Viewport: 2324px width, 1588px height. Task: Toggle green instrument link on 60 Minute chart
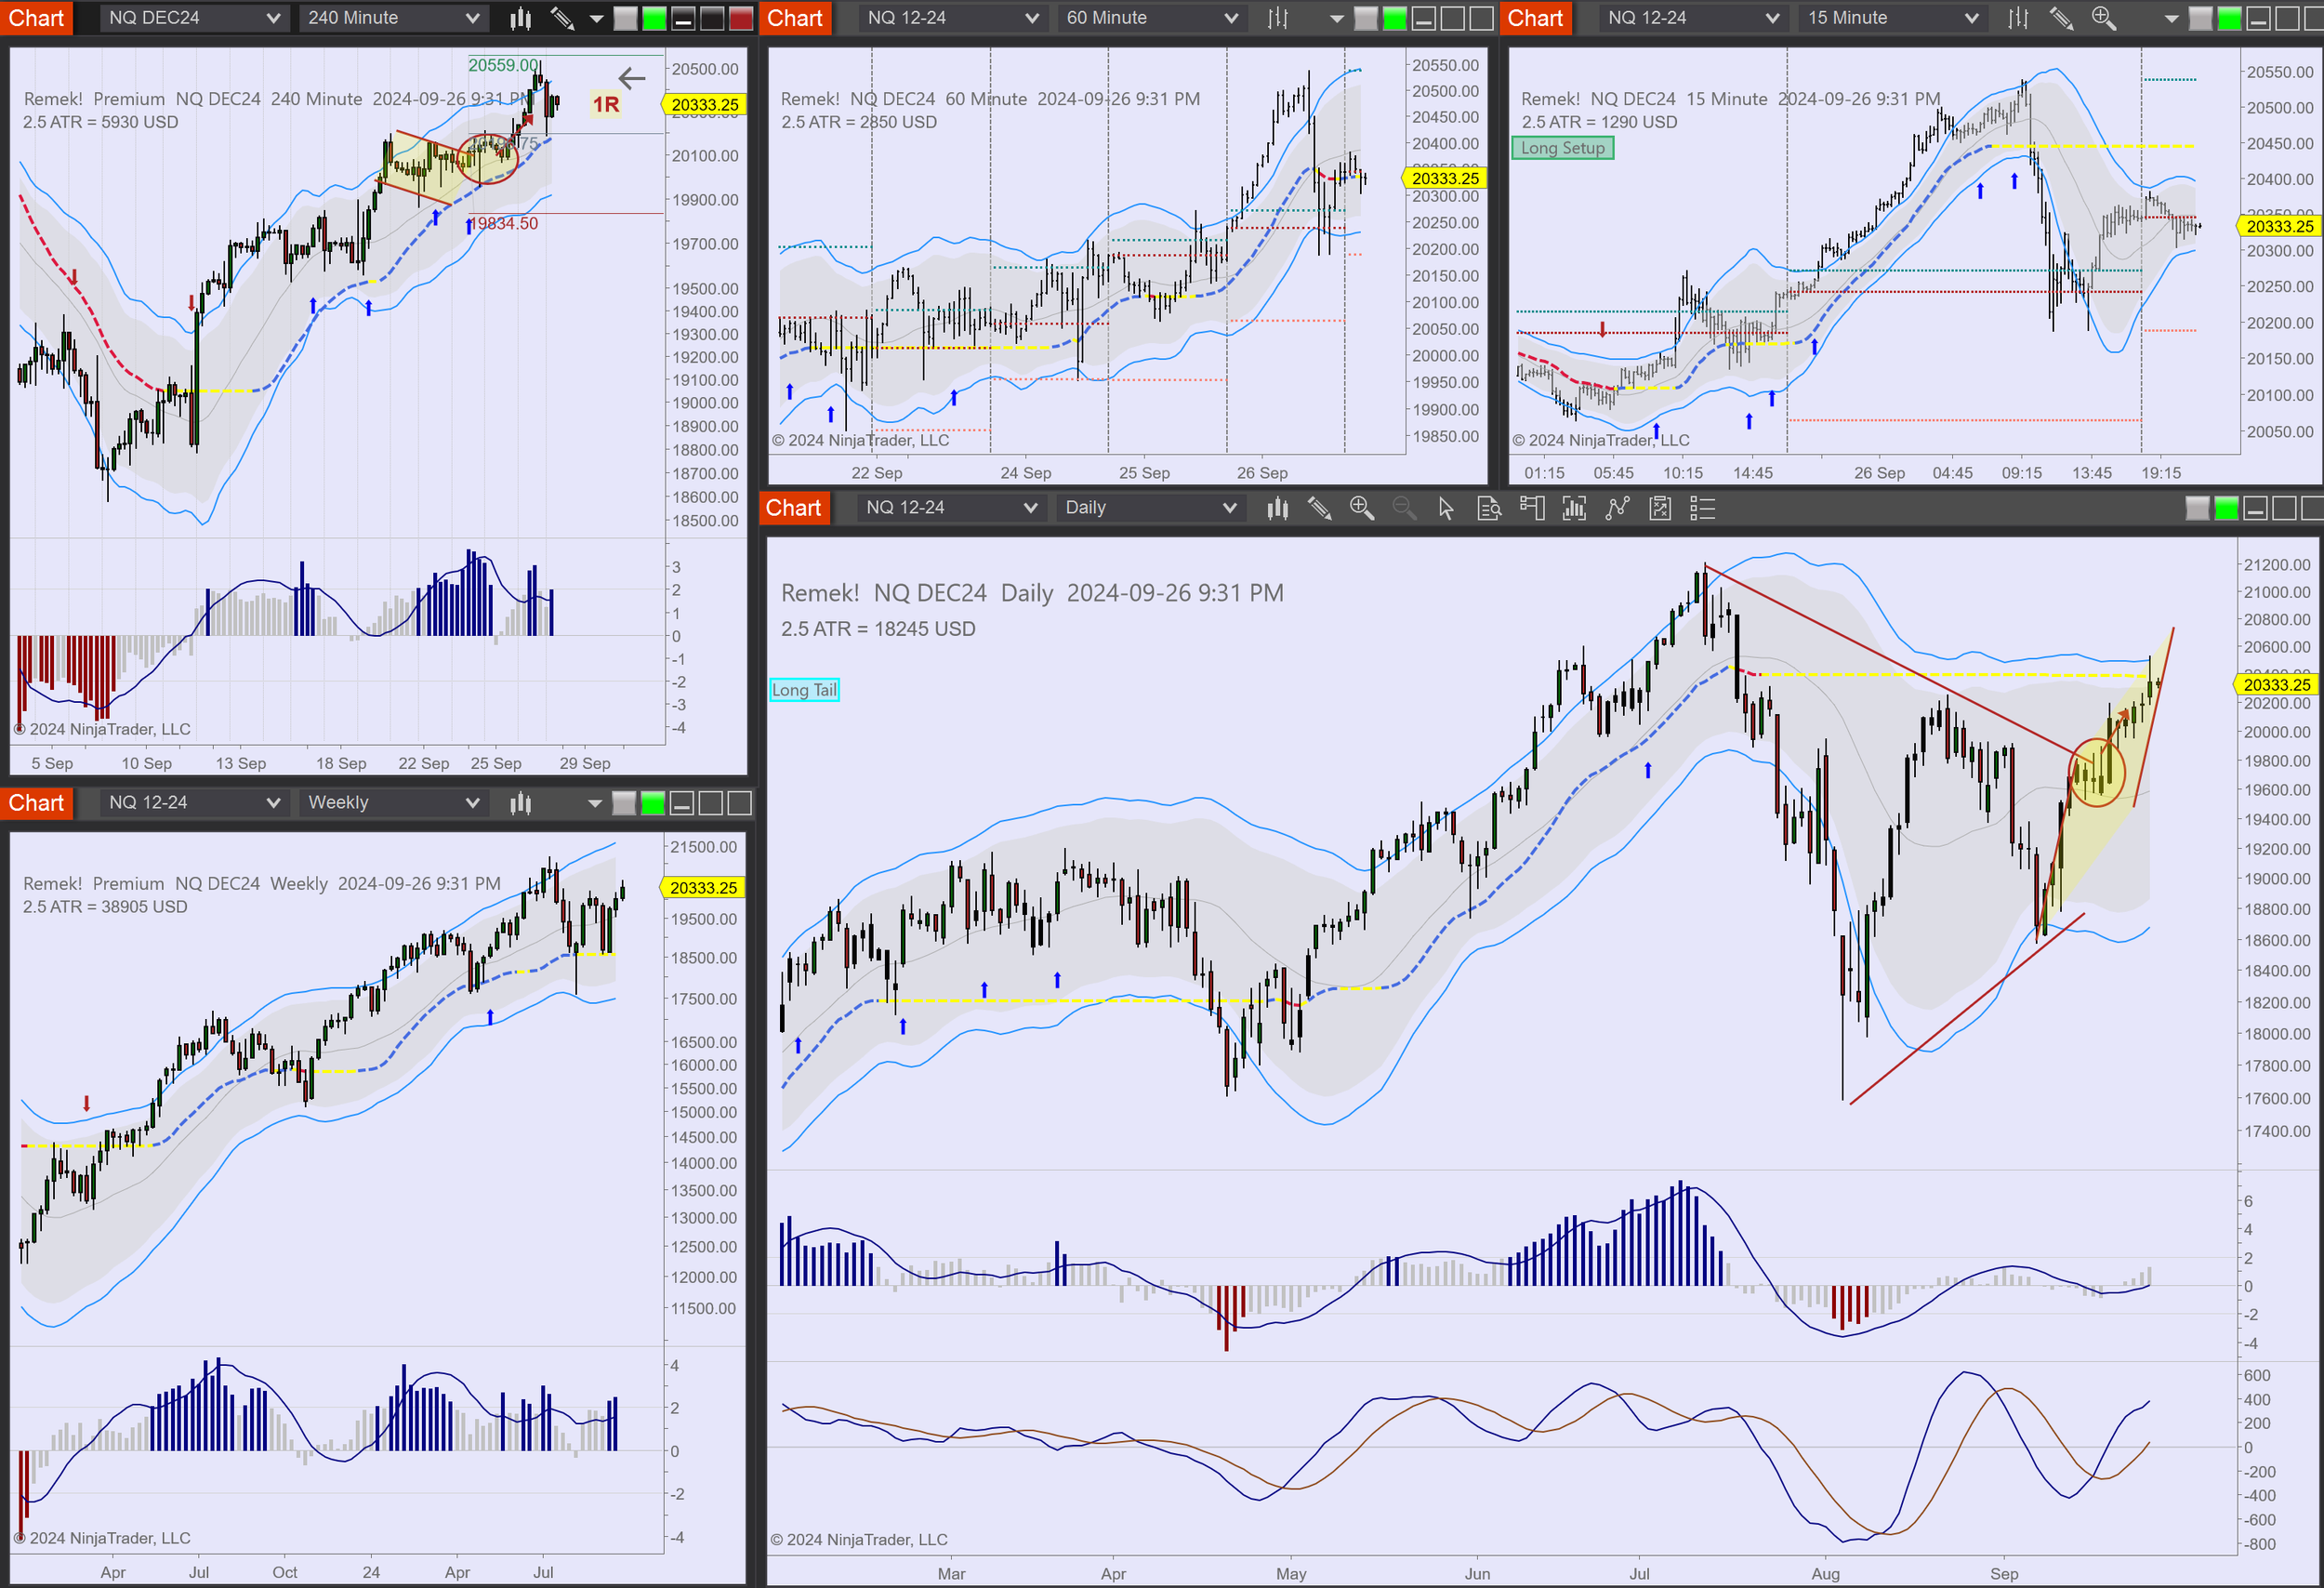[1395, 18]
